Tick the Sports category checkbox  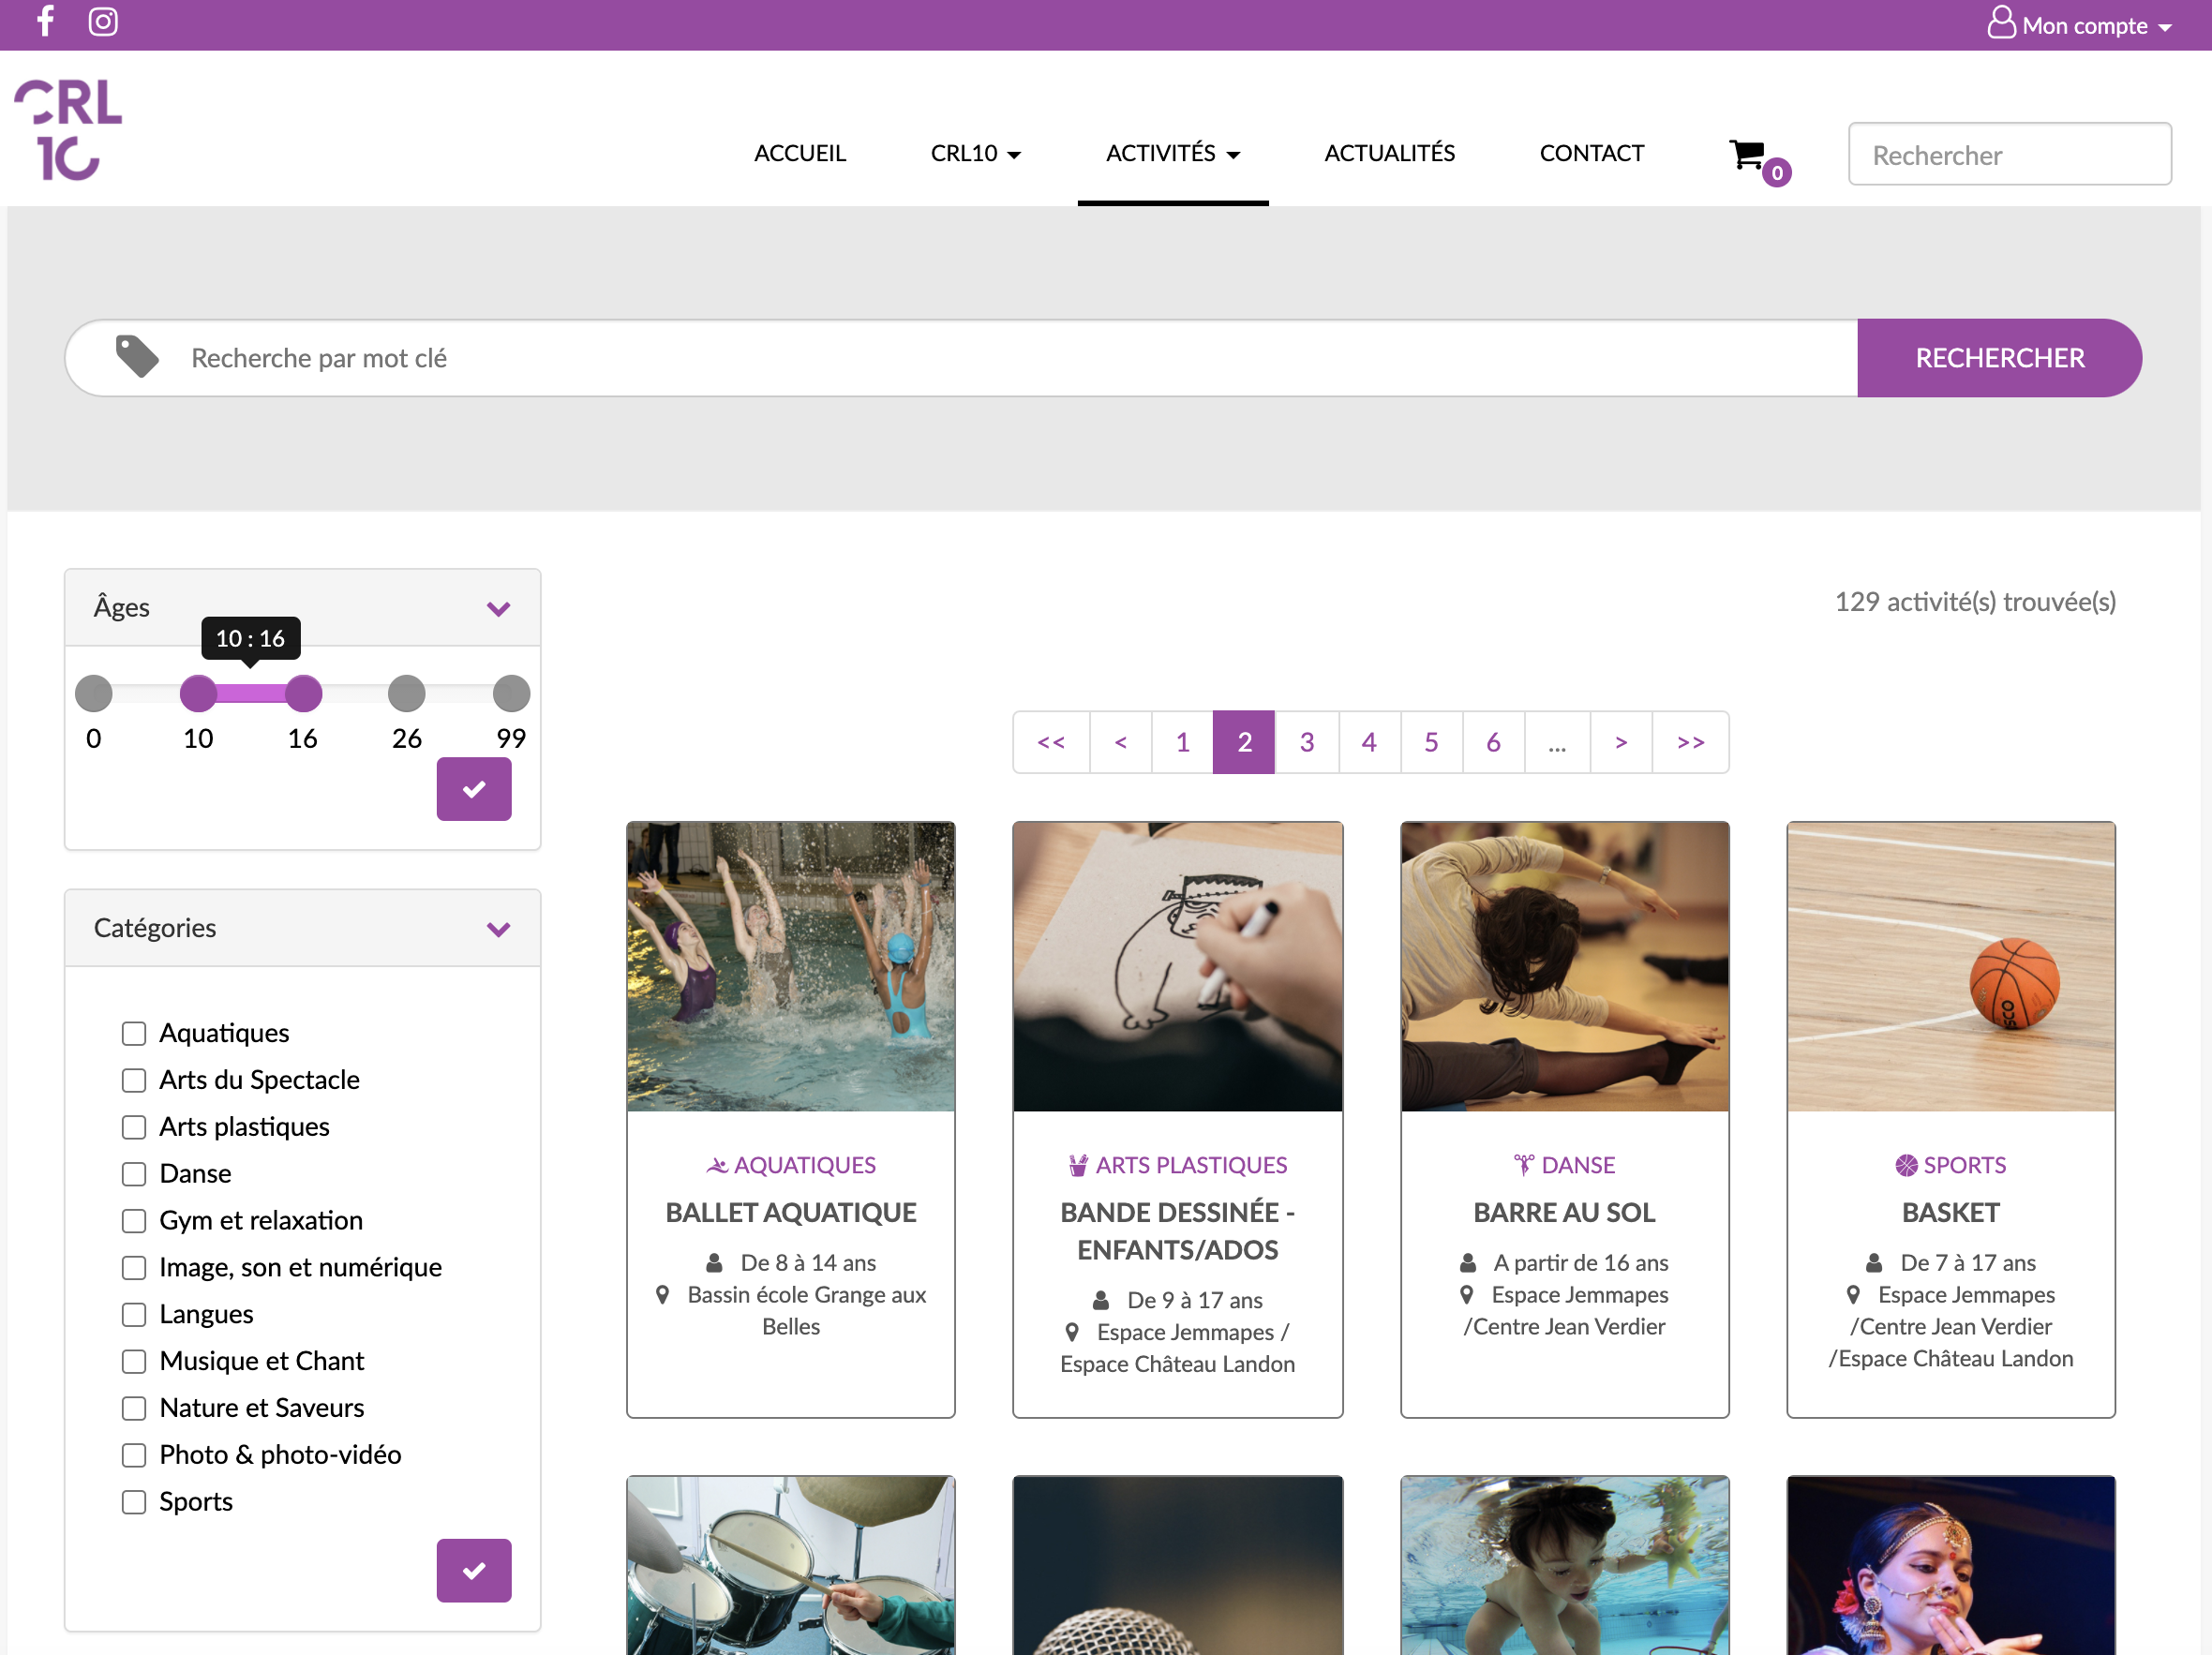(134, 1502)
